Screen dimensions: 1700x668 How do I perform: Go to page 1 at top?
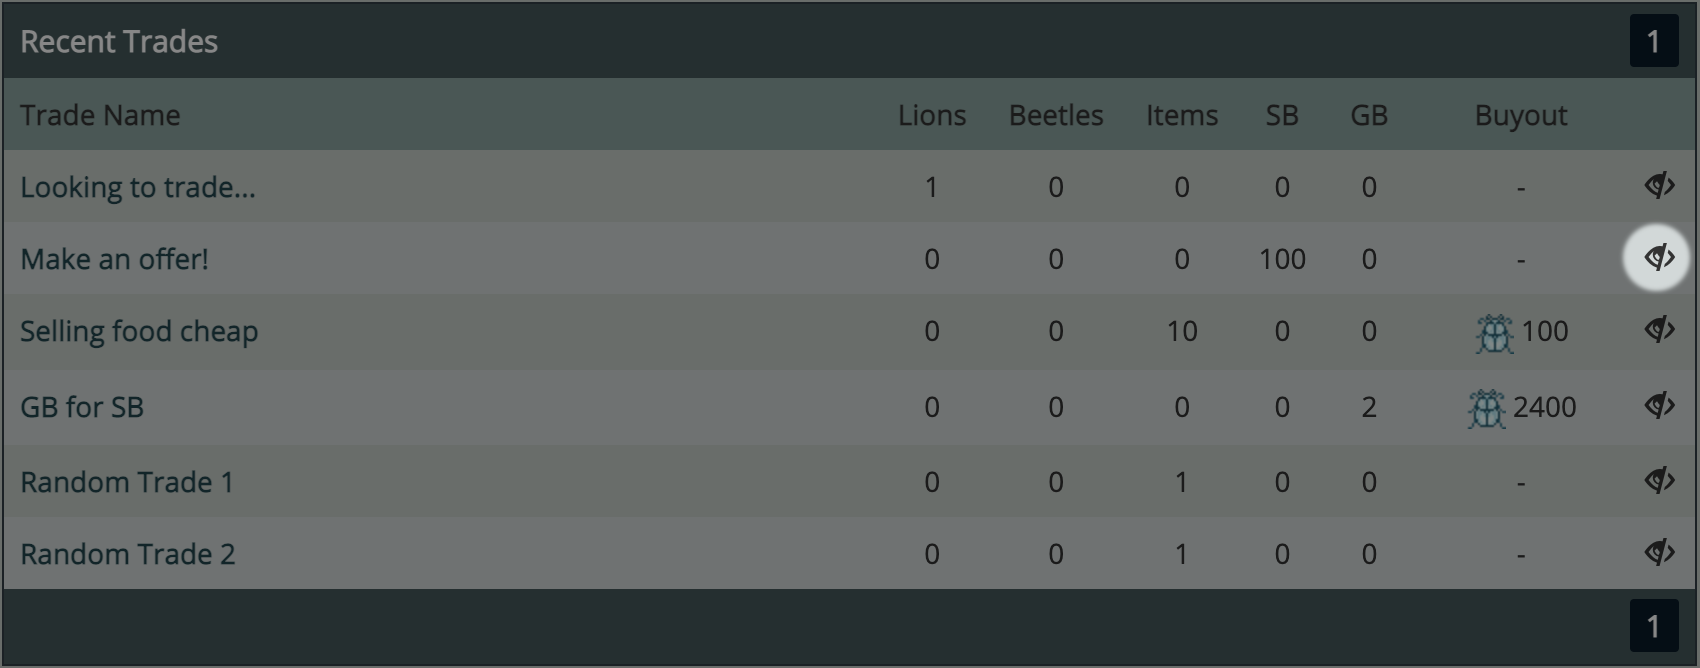click(x=1654, y=41)
